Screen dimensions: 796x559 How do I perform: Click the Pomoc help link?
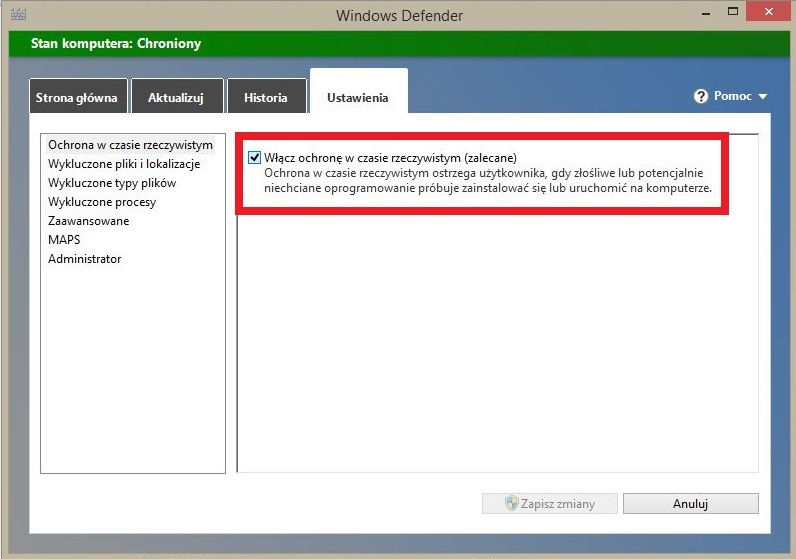(733, 96)
